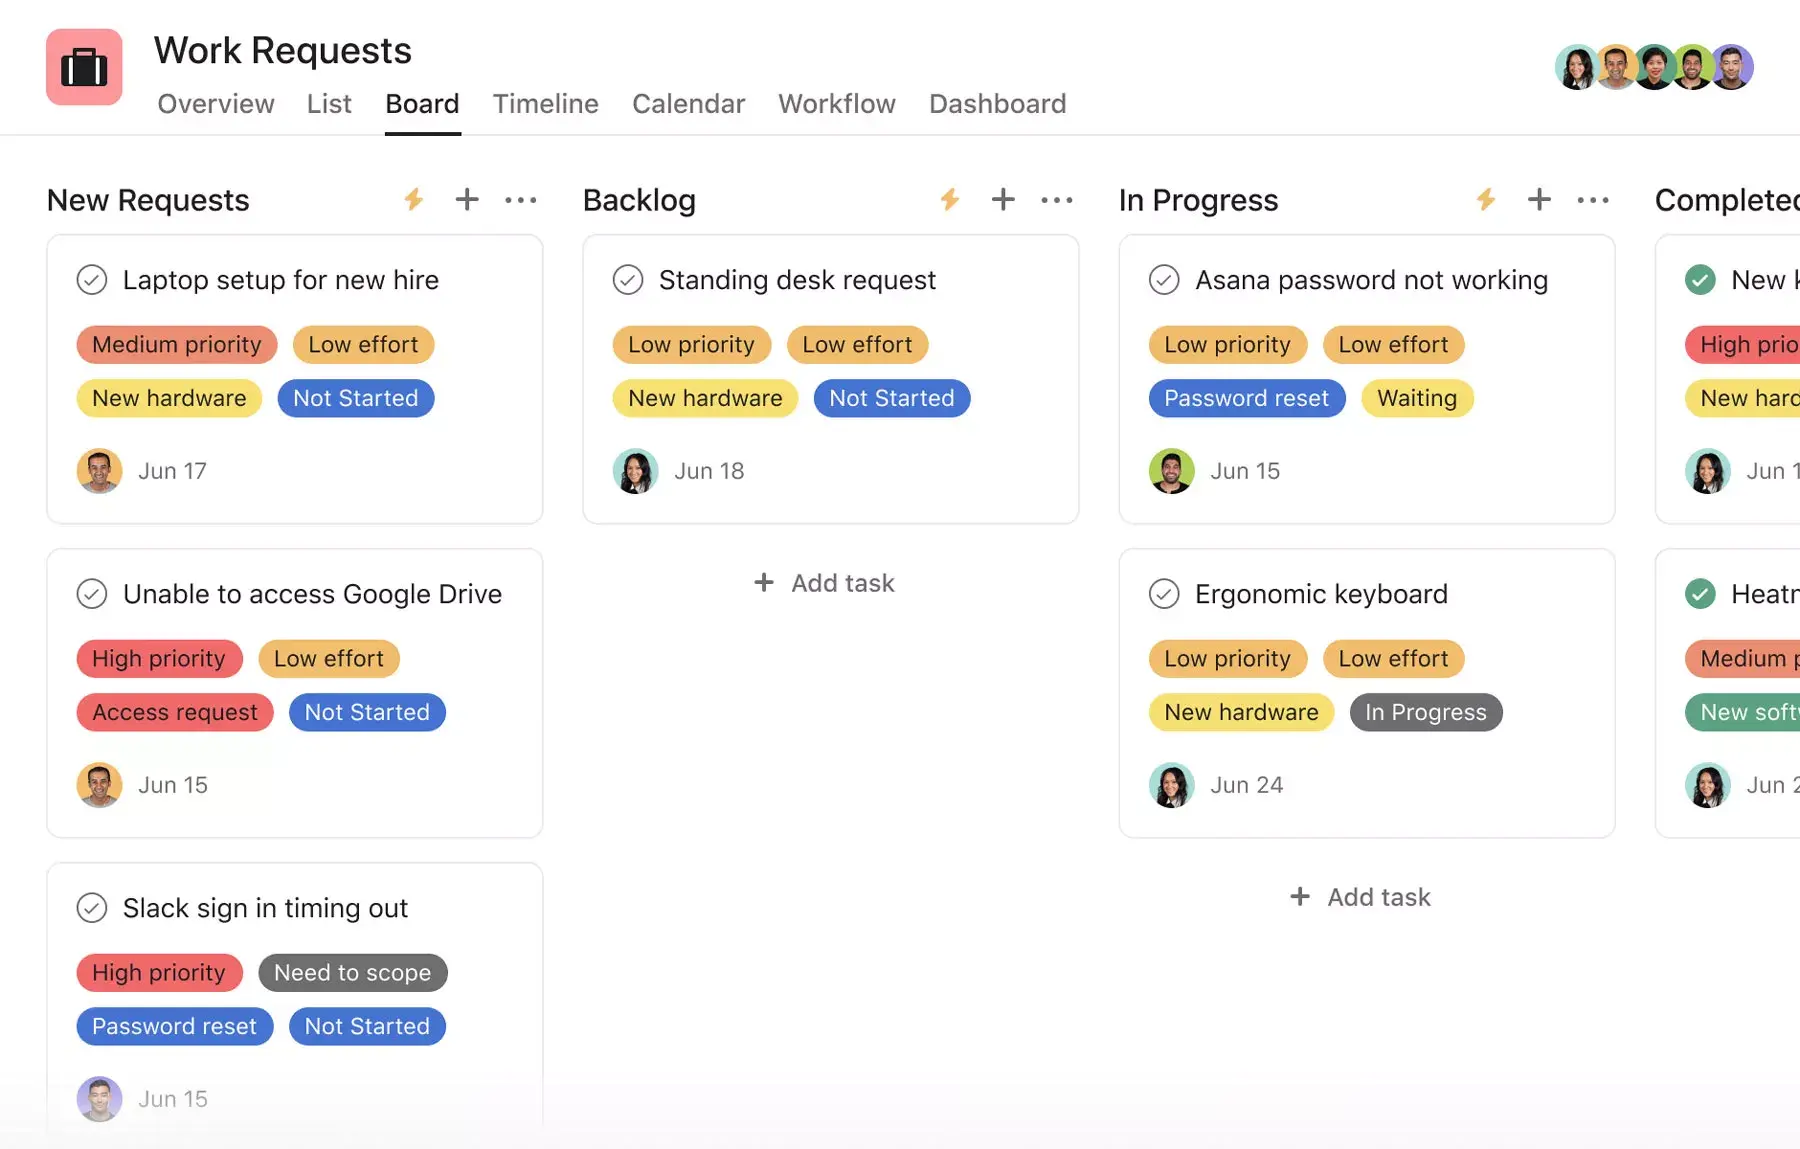Click the plus icon on In Progress column
This screenshot has height=1149, width=1800.
click(x=1539, y=199)
